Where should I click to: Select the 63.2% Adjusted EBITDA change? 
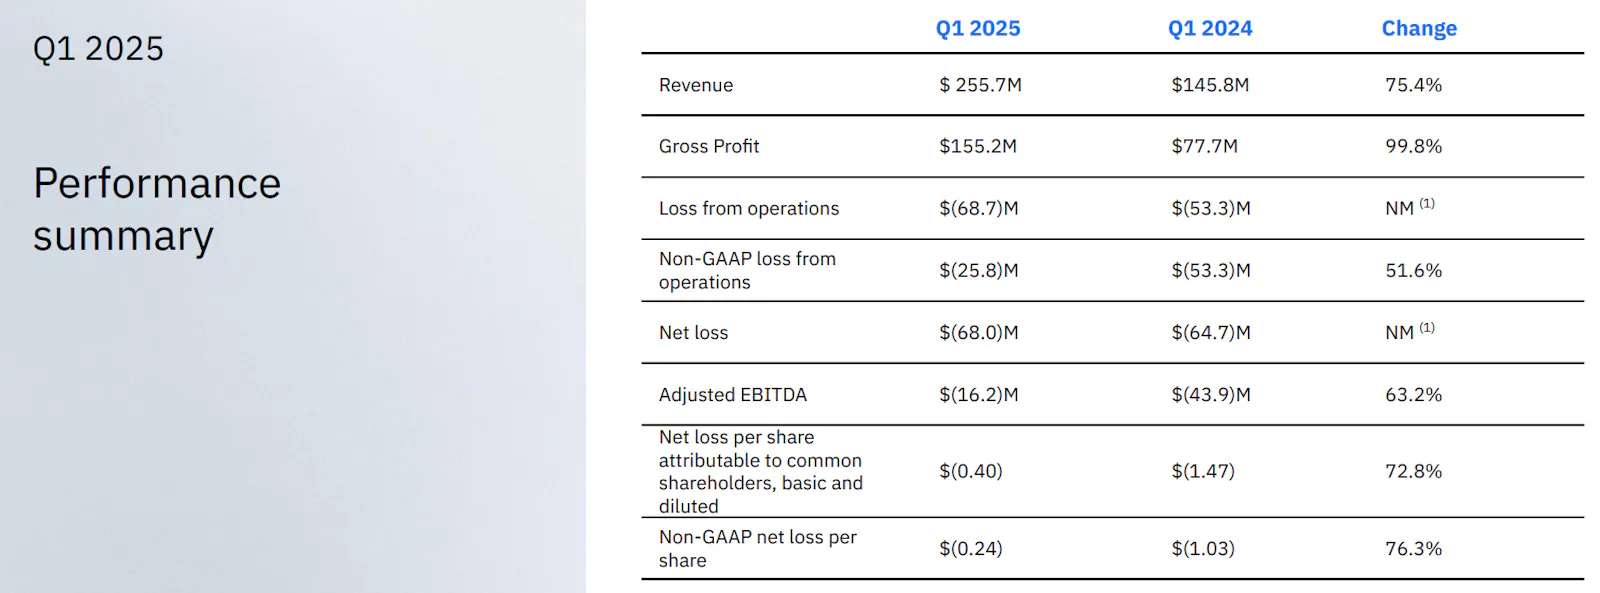click(x=1413, y=394)
